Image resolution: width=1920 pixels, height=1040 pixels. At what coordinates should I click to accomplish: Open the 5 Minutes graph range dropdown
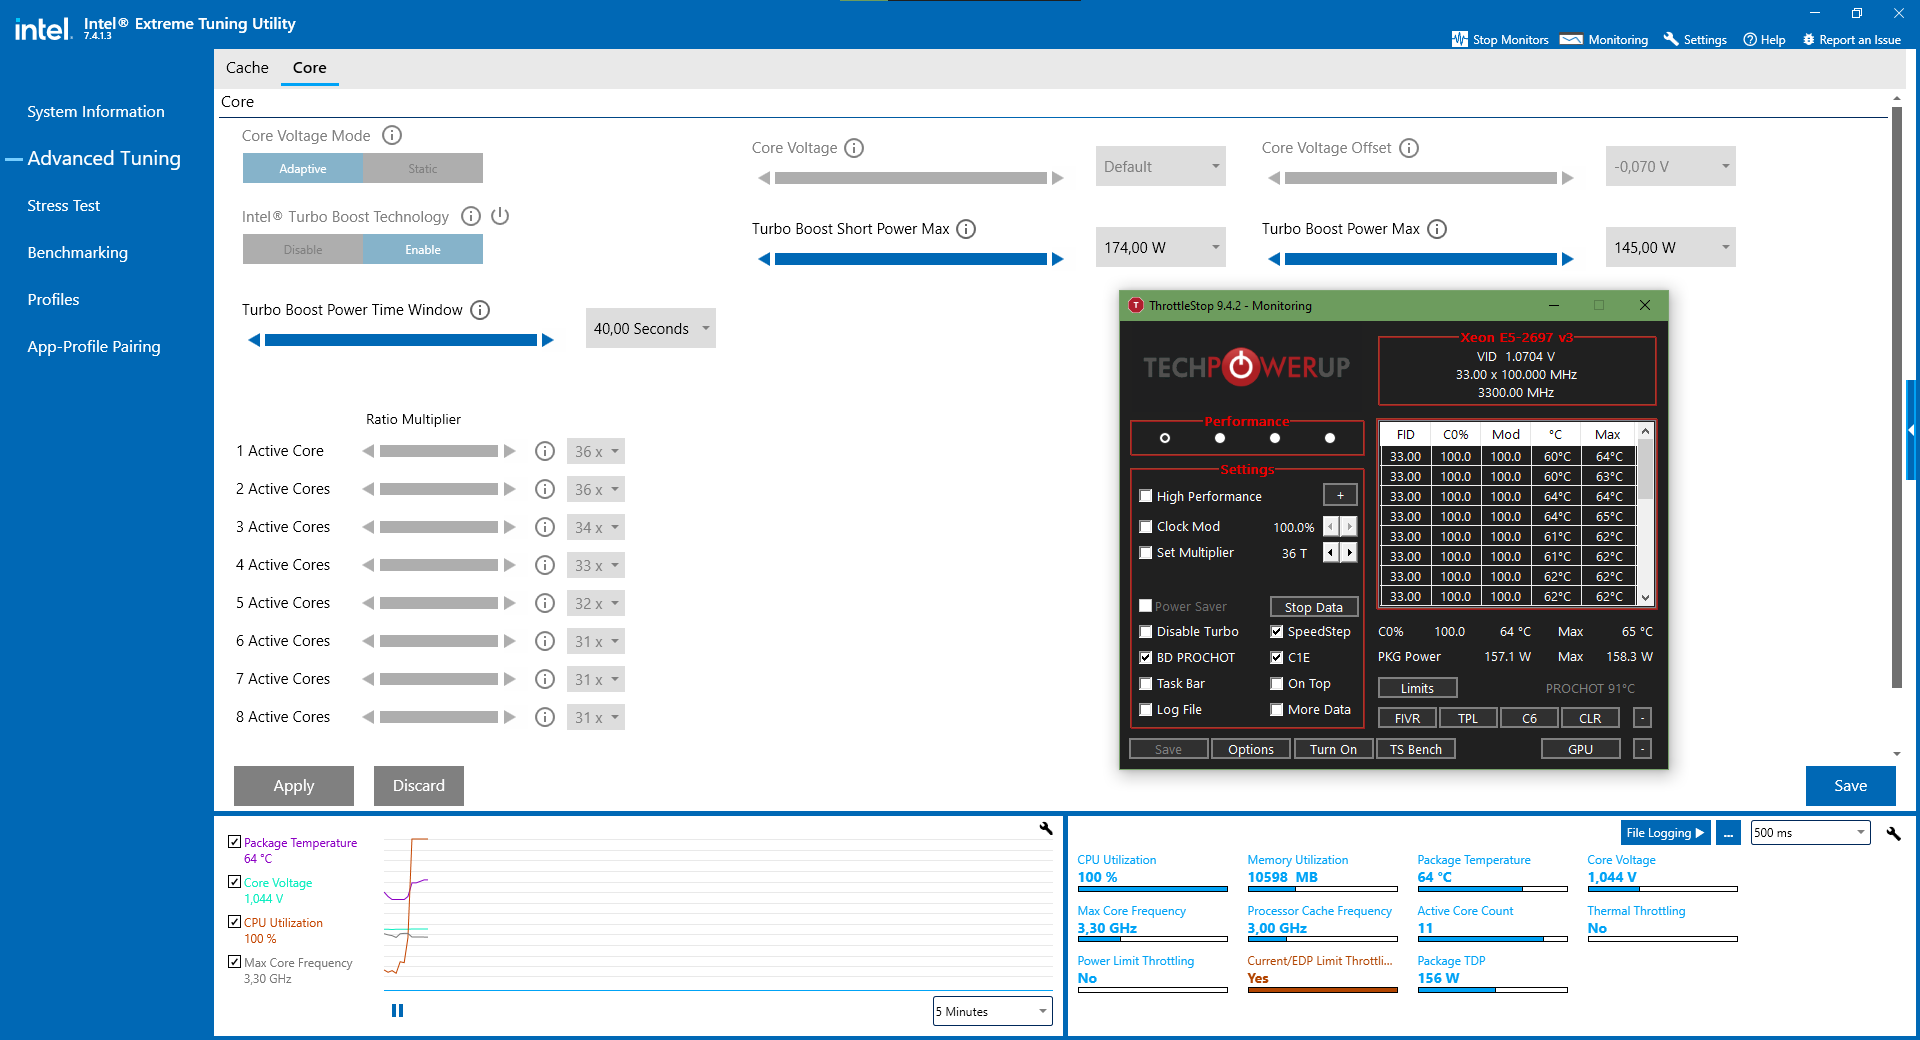[x=993, y=1011]
